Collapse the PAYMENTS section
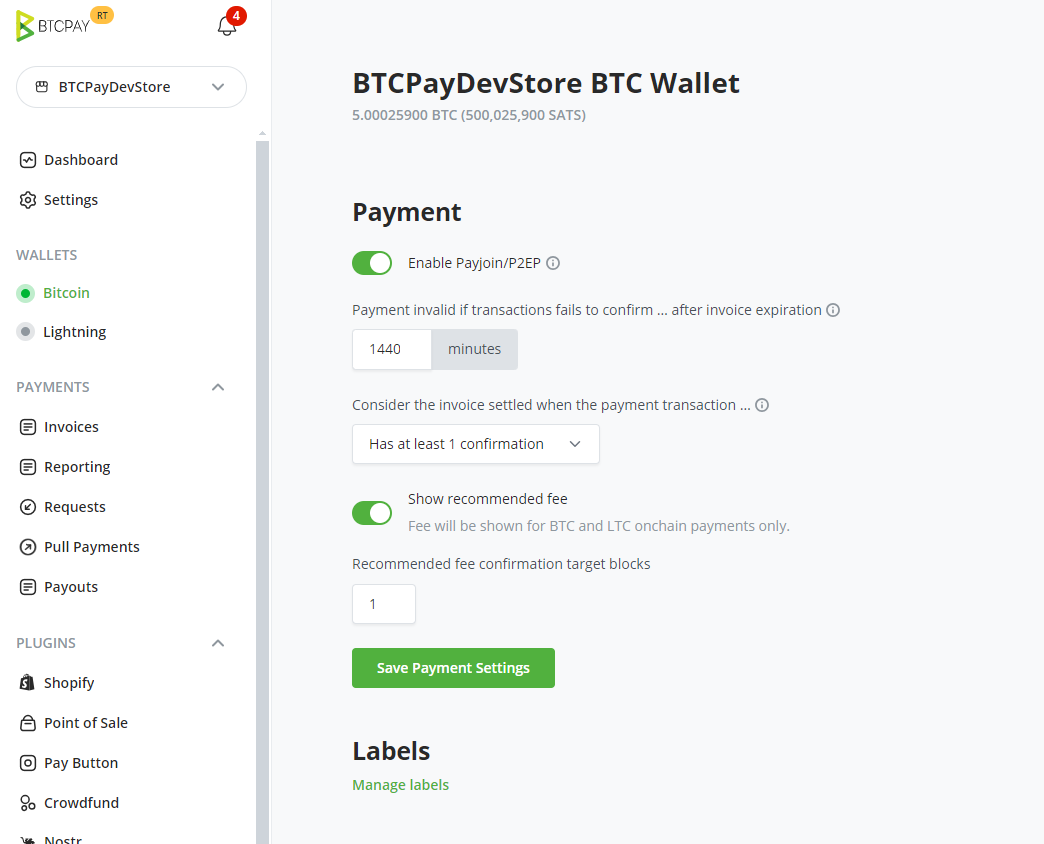Viewport: 1044px width, 844px height. pyautogui.click(x=217, y=387)
